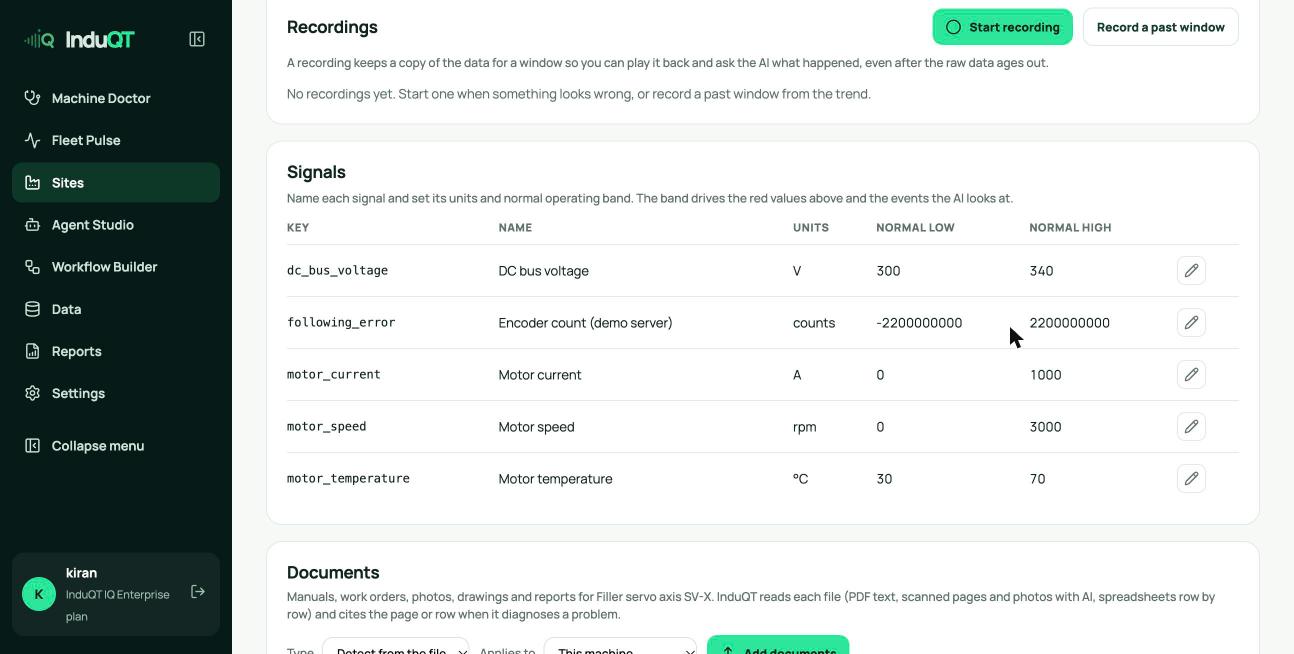Click normal high value 2200000000
This screenshot has width=1294, height=654.
[x=1070, y=323]
